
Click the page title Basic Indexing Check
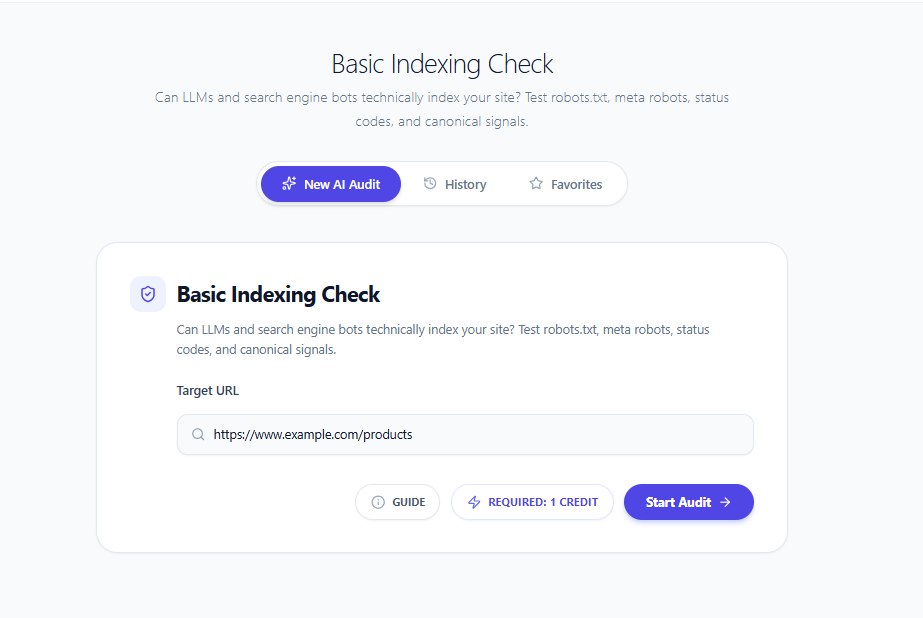click(442, 64)
